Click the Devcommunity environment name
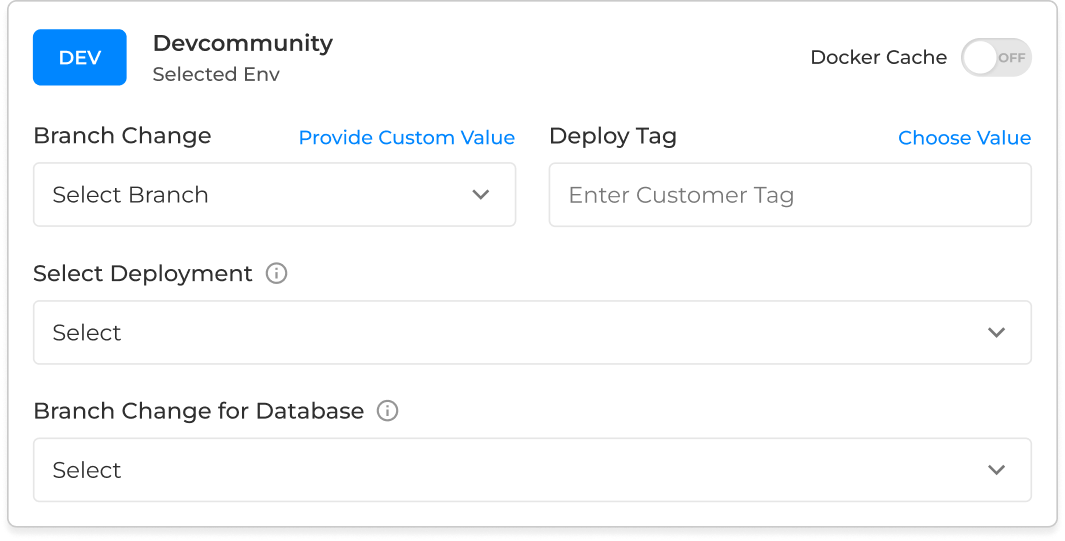1065x541 pixels. coord(243,43)
